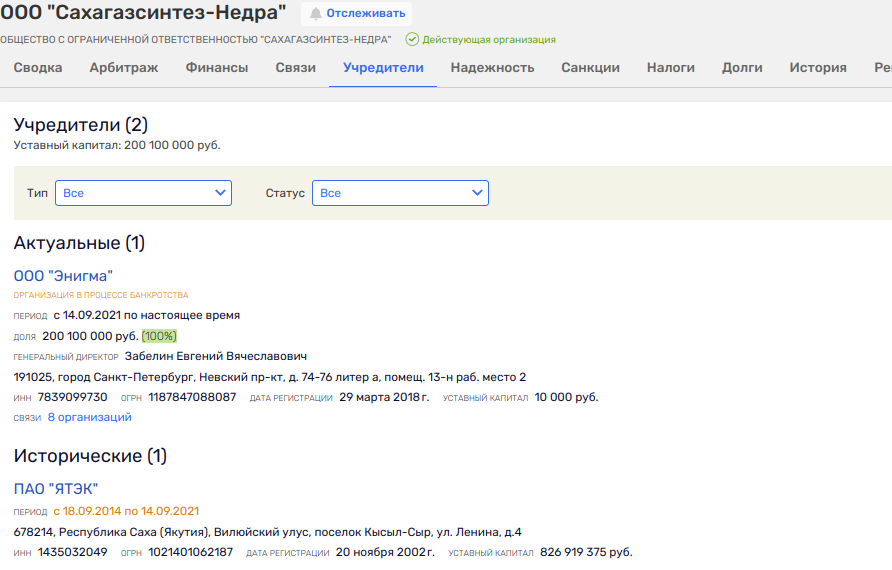
Task: Open the ООО "Энигма" company link
Action: [63, 275]
